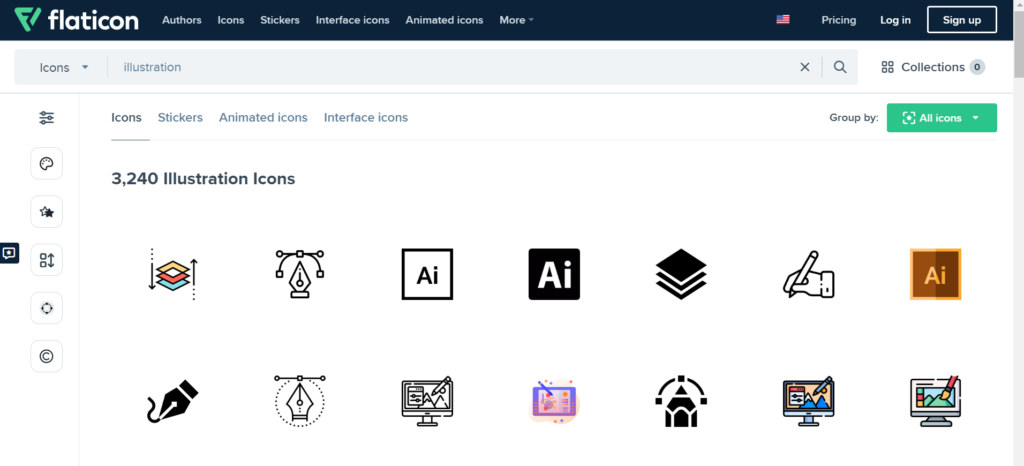
Task: Expand the More menu in header
Action: (517, 20)
